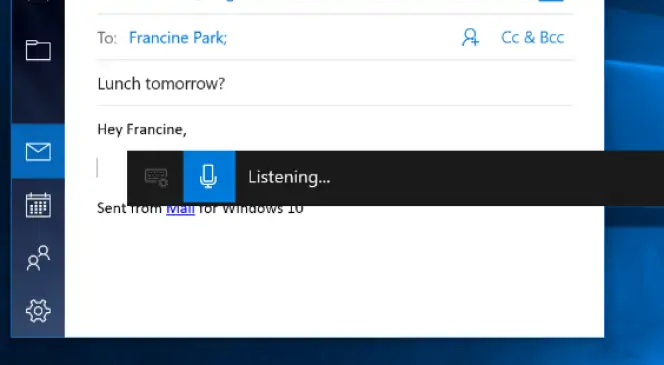Click the desktop wallpaper right of the Mail window
The height and width of the screenshot is (365, 664).
point(634,85)
